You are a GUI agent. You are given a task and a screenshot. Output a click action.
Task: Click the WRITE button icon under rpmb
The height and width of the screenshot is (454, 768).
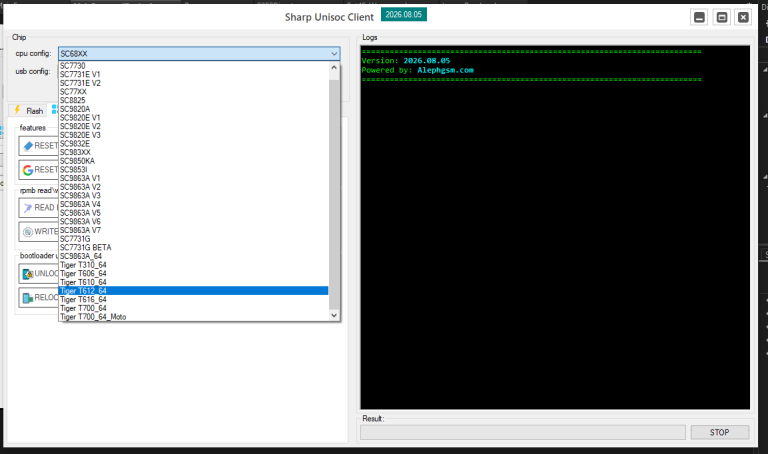pyautogui.click(x=28, y=232)
